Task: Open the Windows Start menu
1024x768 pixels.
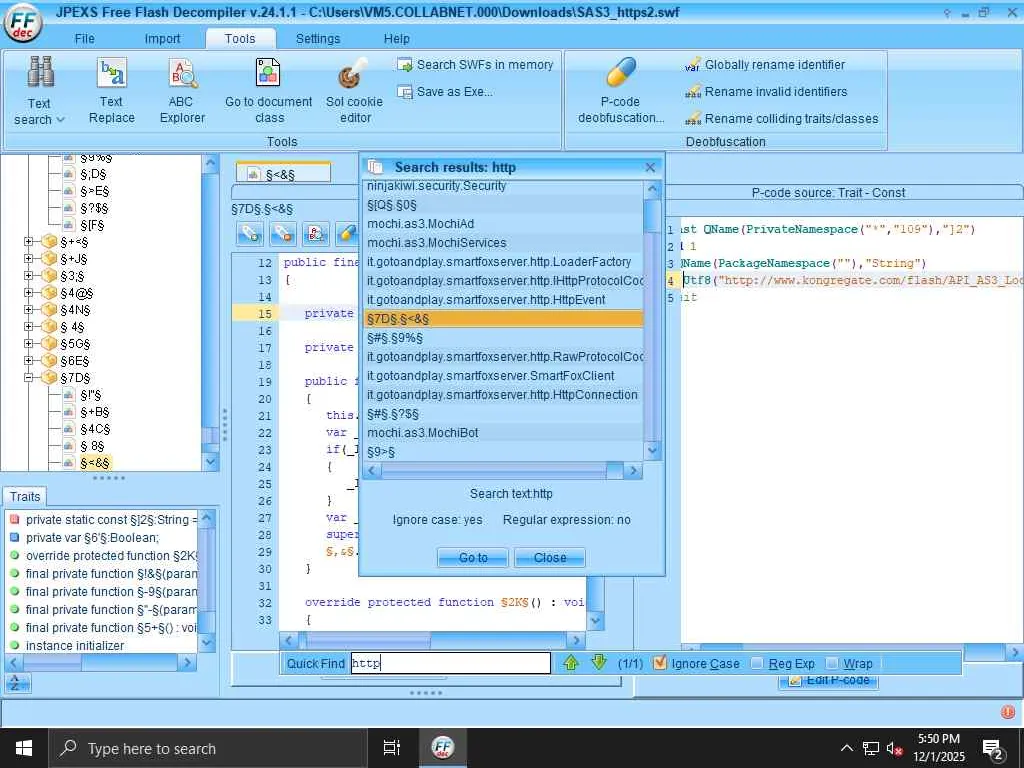Action: pyautogui.click(x=24, y=748)
